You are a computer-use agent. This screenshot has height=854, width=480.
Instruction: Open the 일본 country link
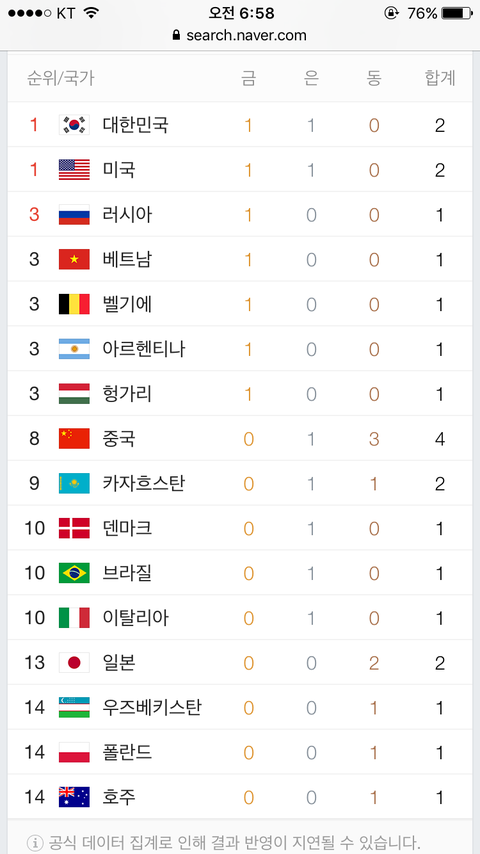(x=119, y=663)
